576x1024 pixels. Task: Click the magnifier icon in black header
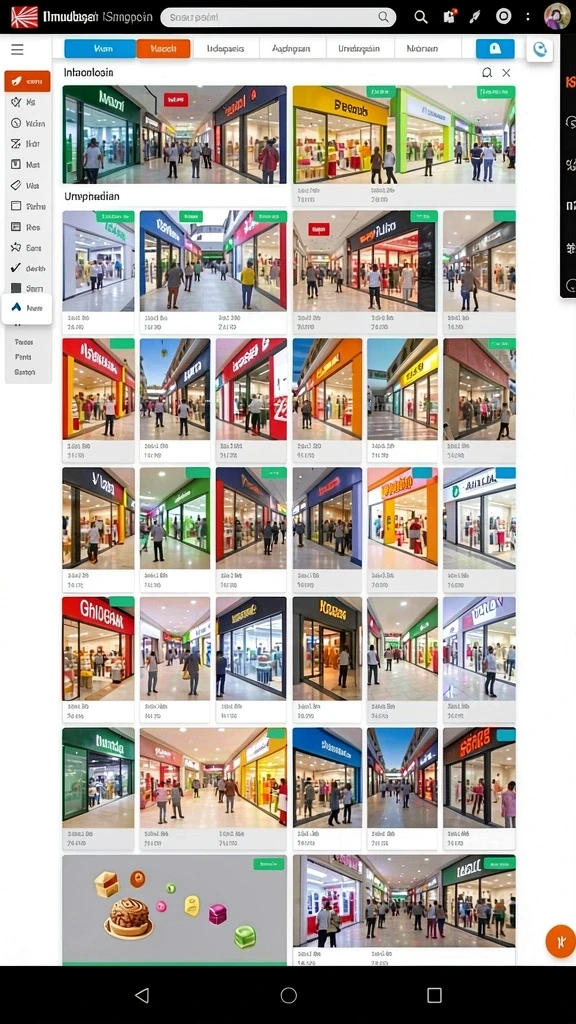click(x=421, y=17)
